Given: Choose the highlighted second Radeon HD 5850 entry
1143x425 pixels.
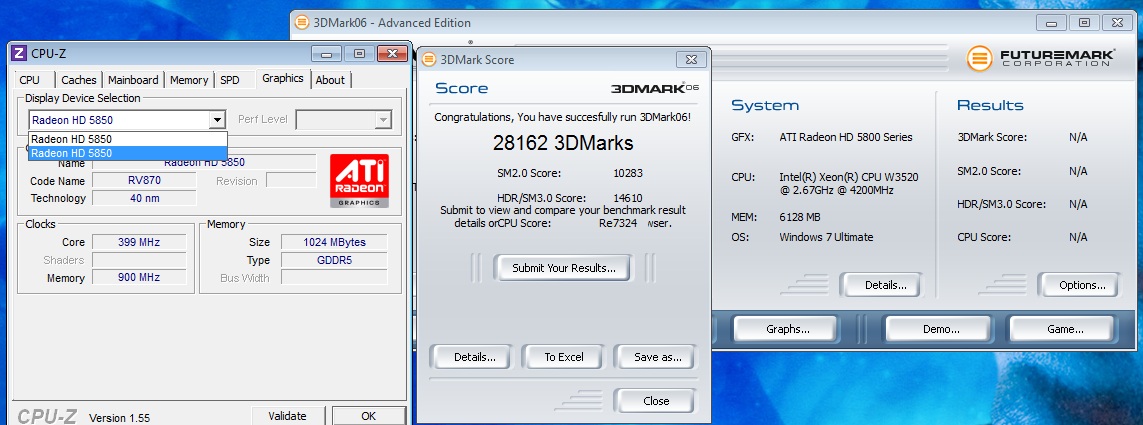Looking at the screenshot, I should coord(128,153).
